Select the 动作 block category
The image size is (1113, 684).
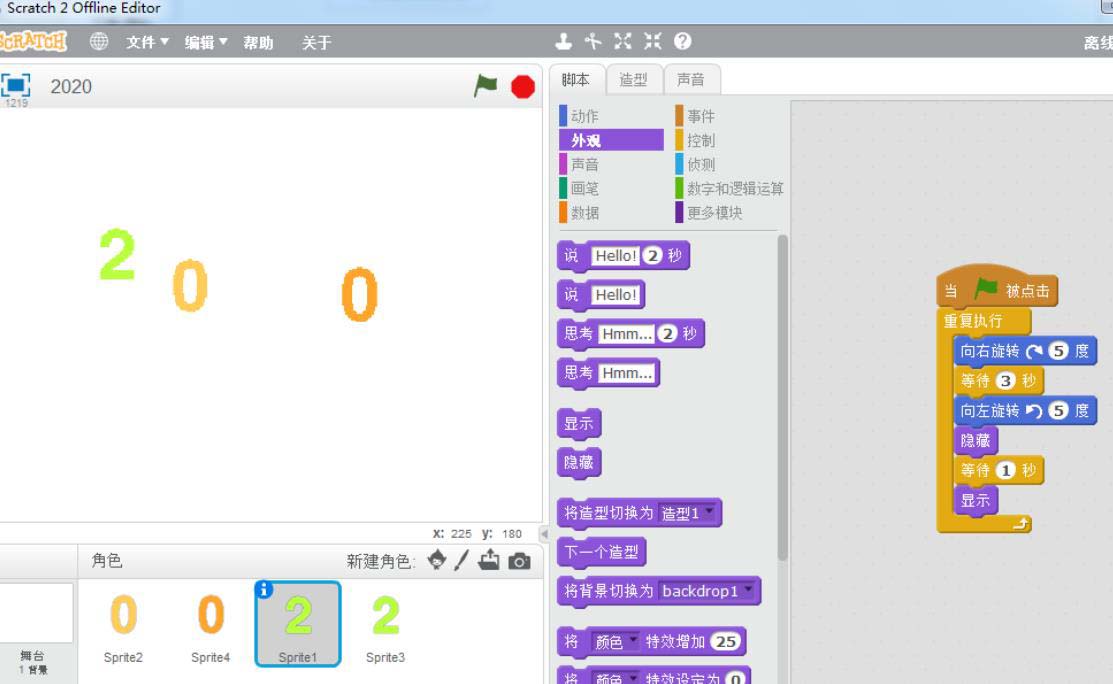click(x=610, y=116)
